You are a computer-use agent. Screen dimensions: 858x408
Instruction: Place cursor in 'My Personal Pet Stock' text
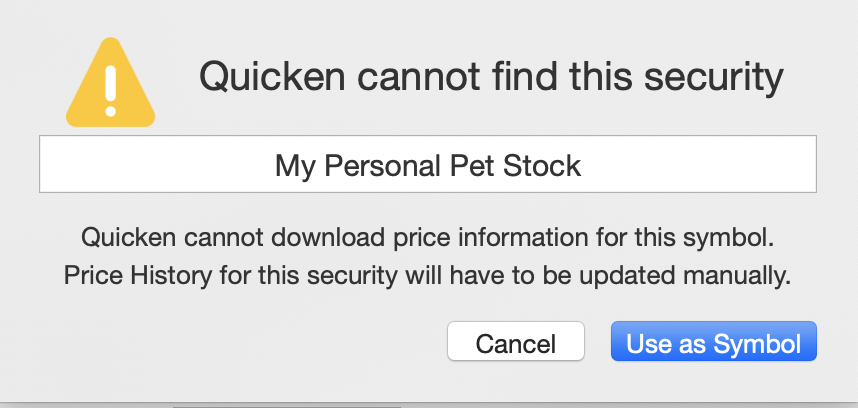[x=428, y=166]
